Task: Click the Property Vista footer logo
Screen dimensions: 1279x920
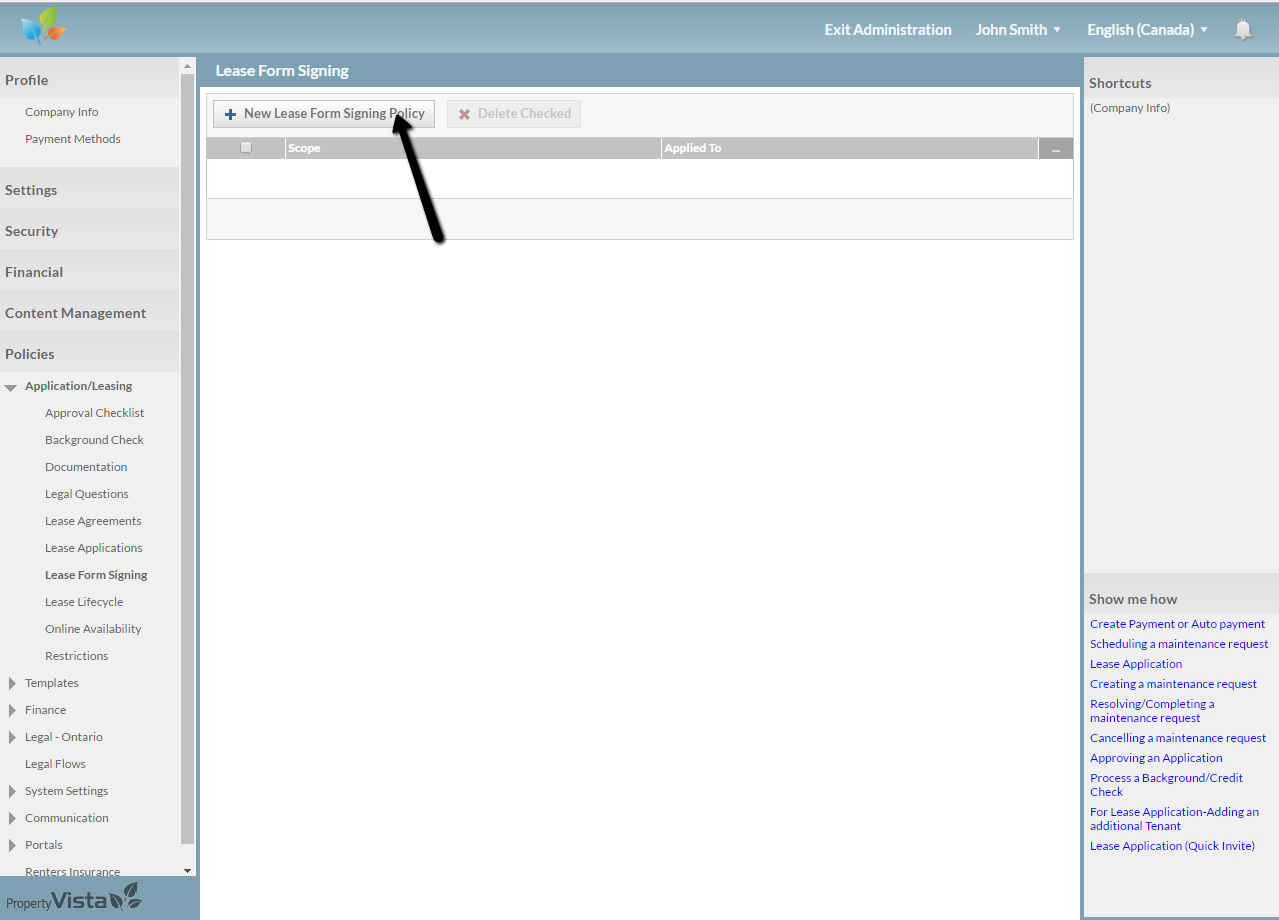Action: point(74,899)
